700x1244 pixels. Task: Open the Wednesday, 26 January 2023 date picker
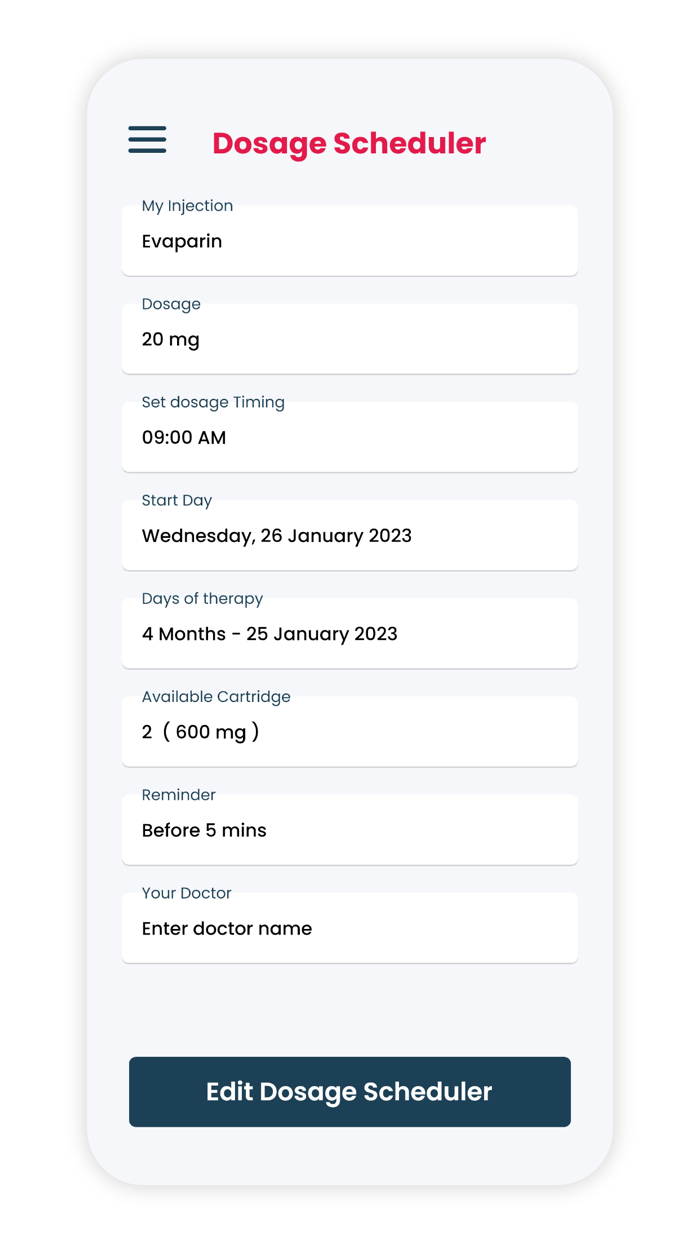[349, 536]
